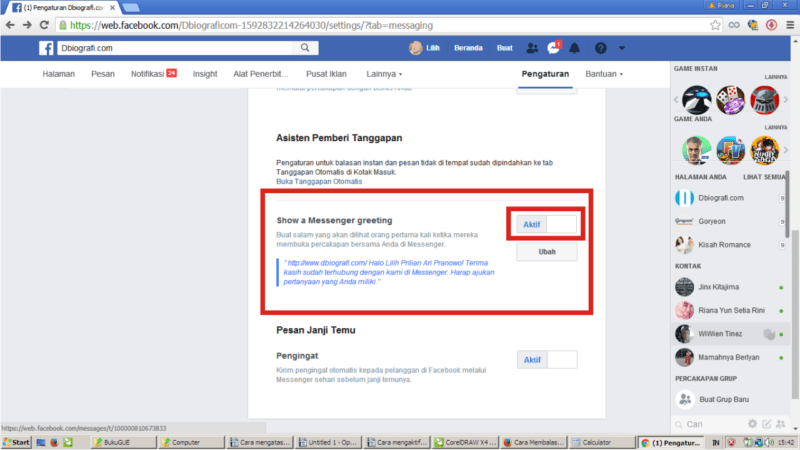The image size is (800, 450).
Task: Open the dice instant game icon
Action: tap(730, 99)
